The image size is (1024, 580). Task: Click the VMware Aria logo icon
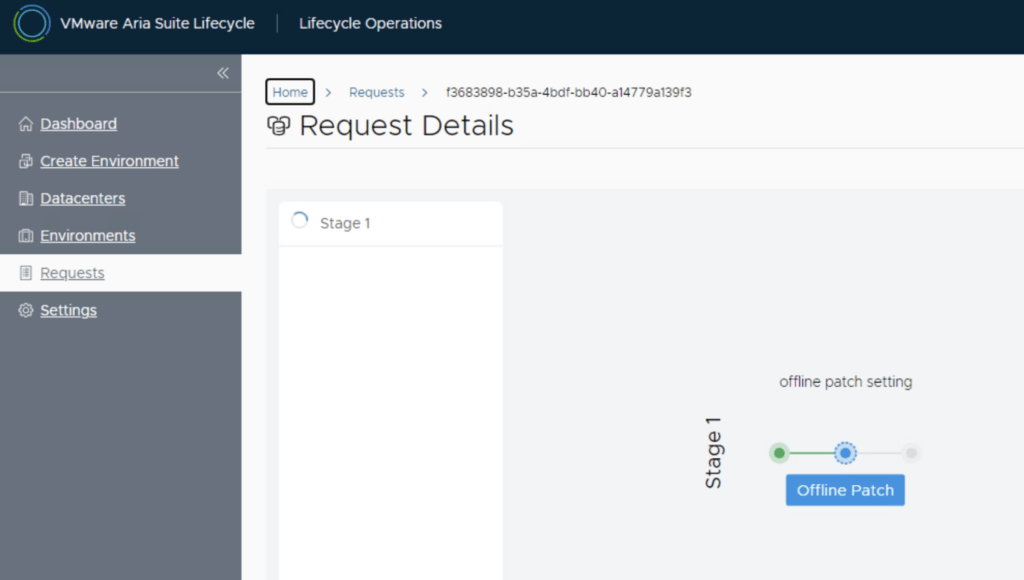coord(32,23)
